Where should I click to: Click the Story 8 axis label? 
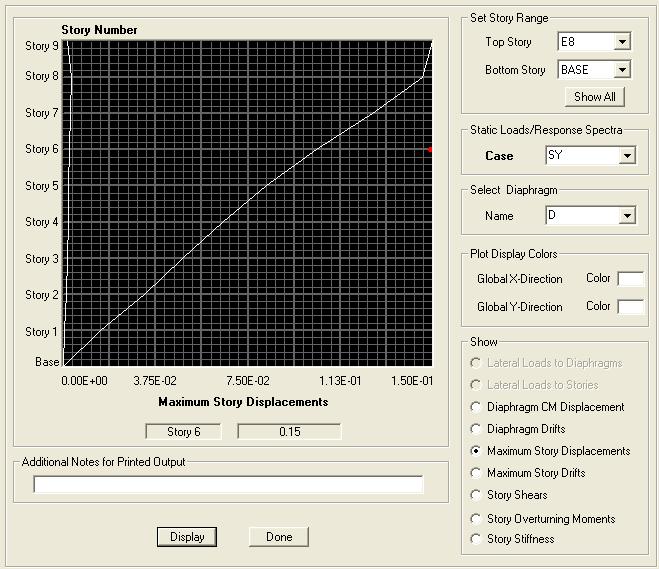tap(42, 76)
